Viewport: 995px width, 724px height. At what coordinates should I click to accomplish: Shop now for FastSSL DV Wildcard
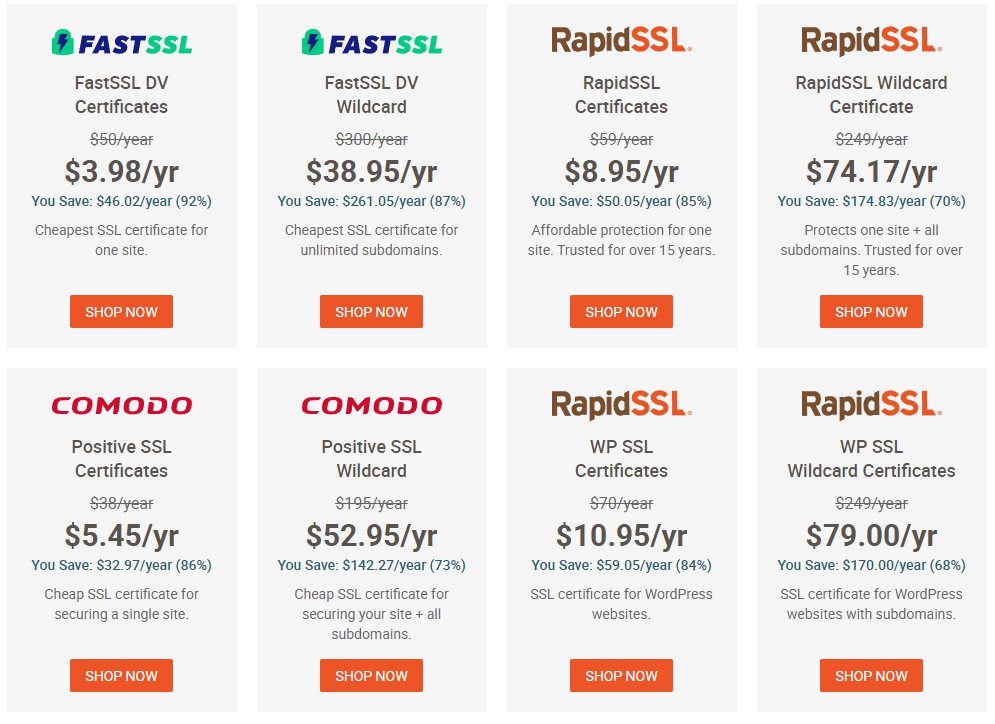[371, 312]
